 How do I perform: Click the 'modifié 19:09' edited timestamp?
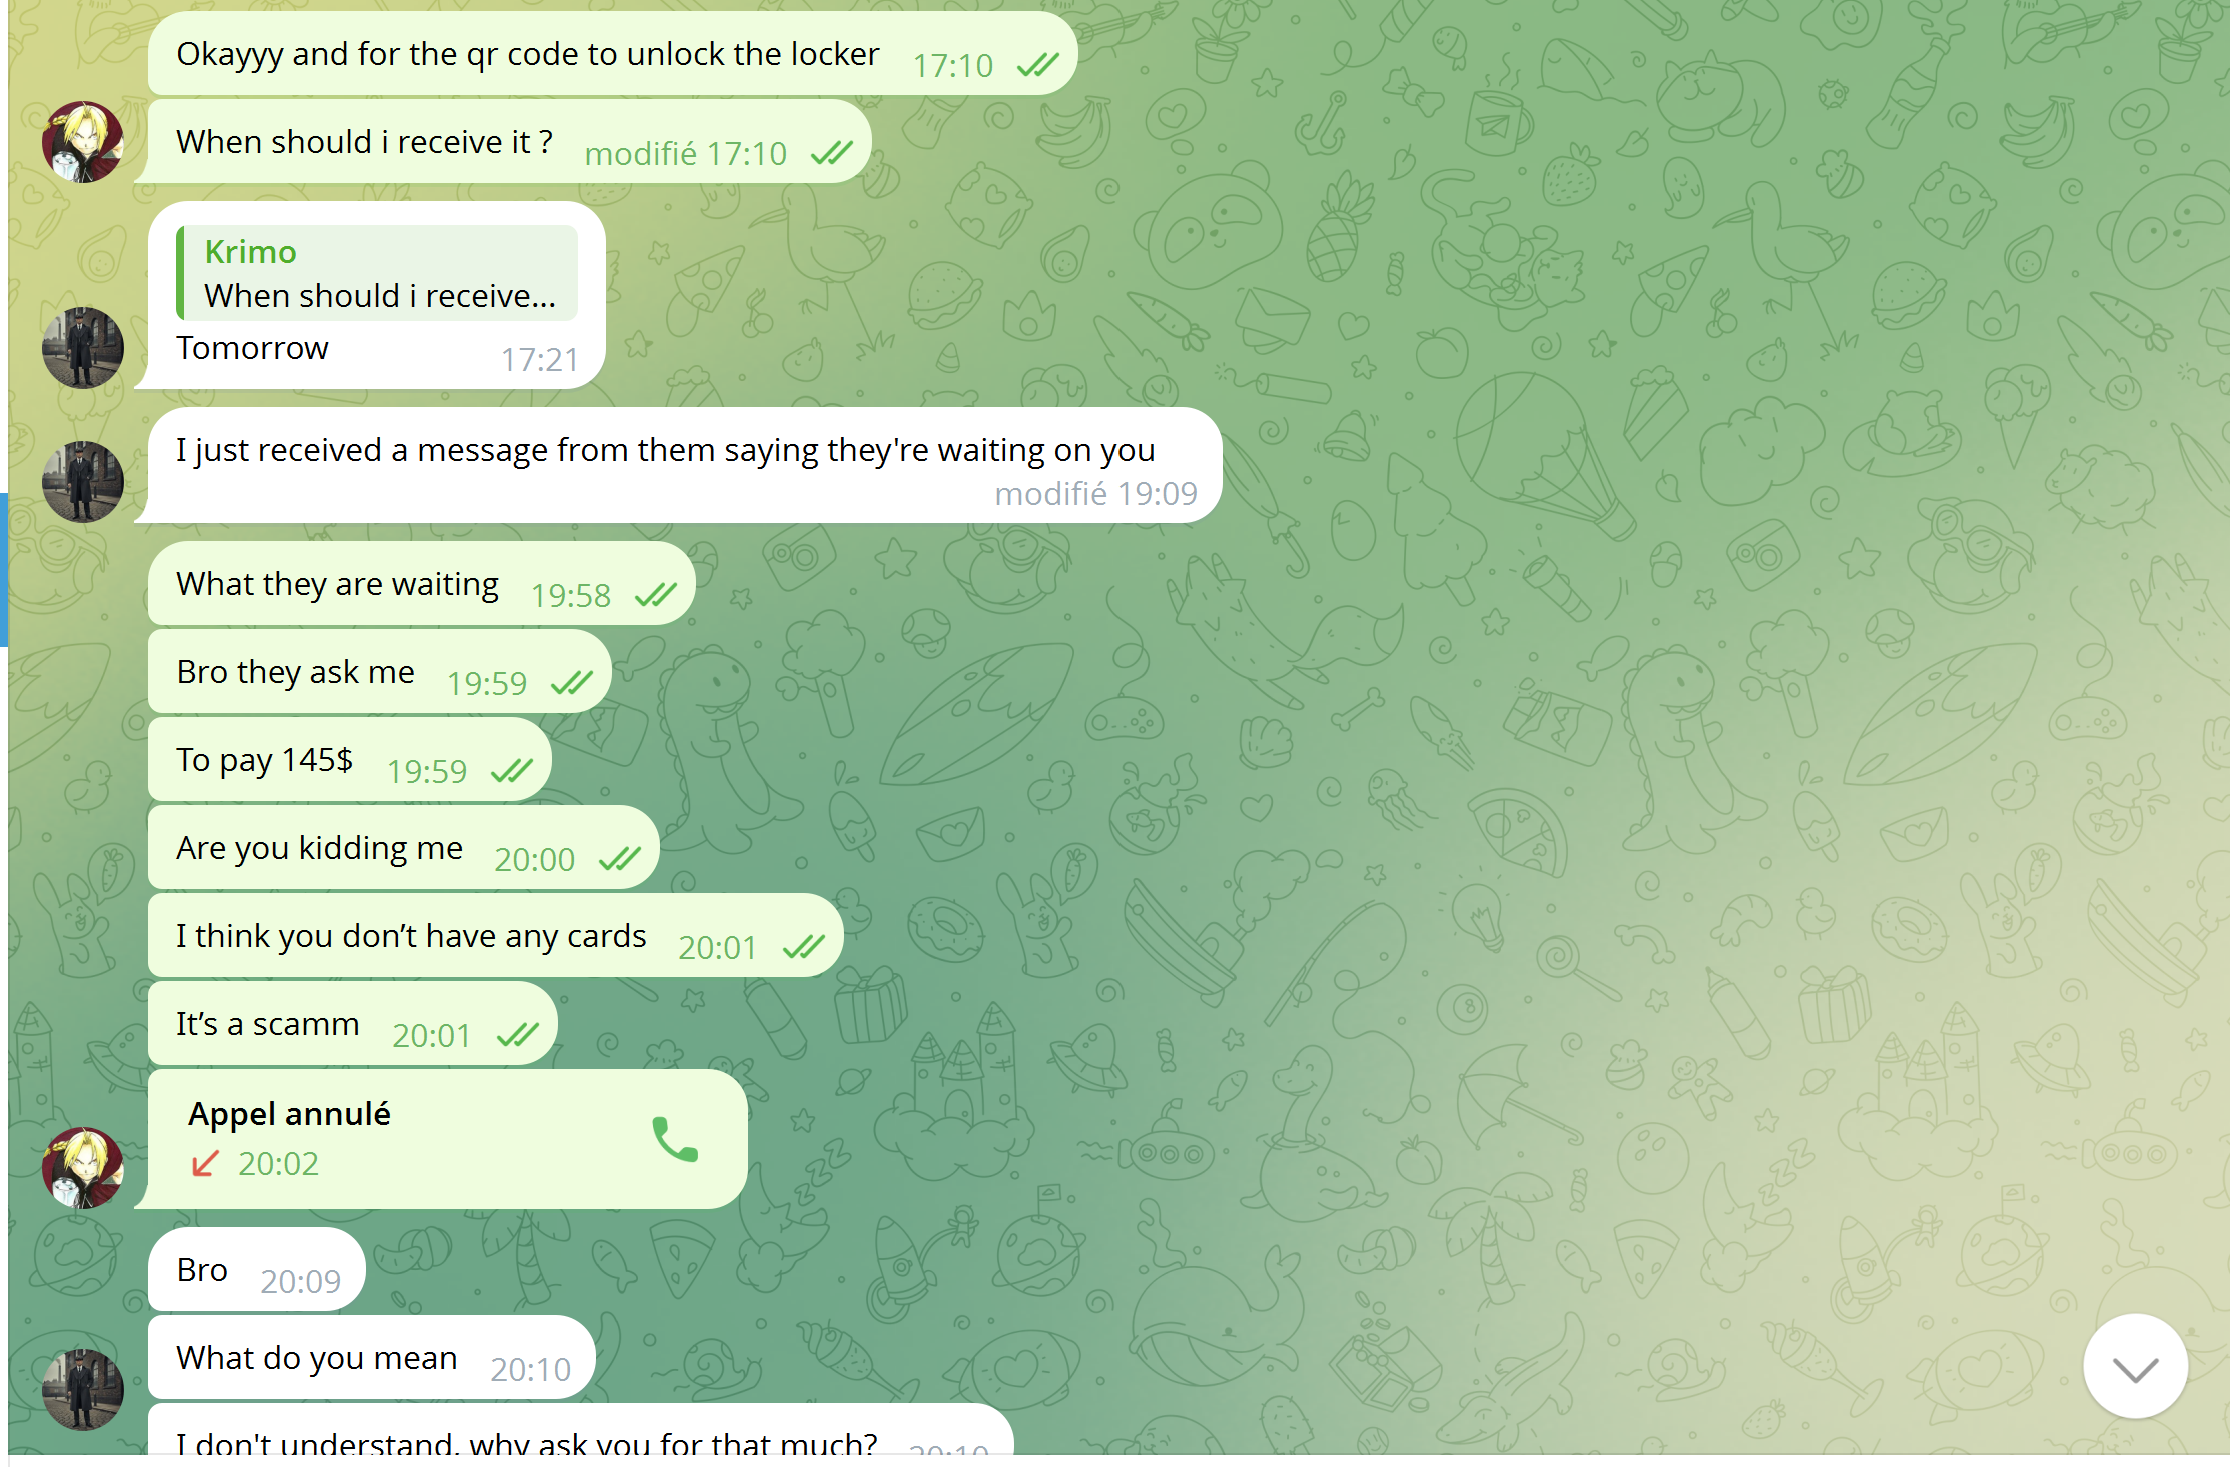coord(1095,494)
